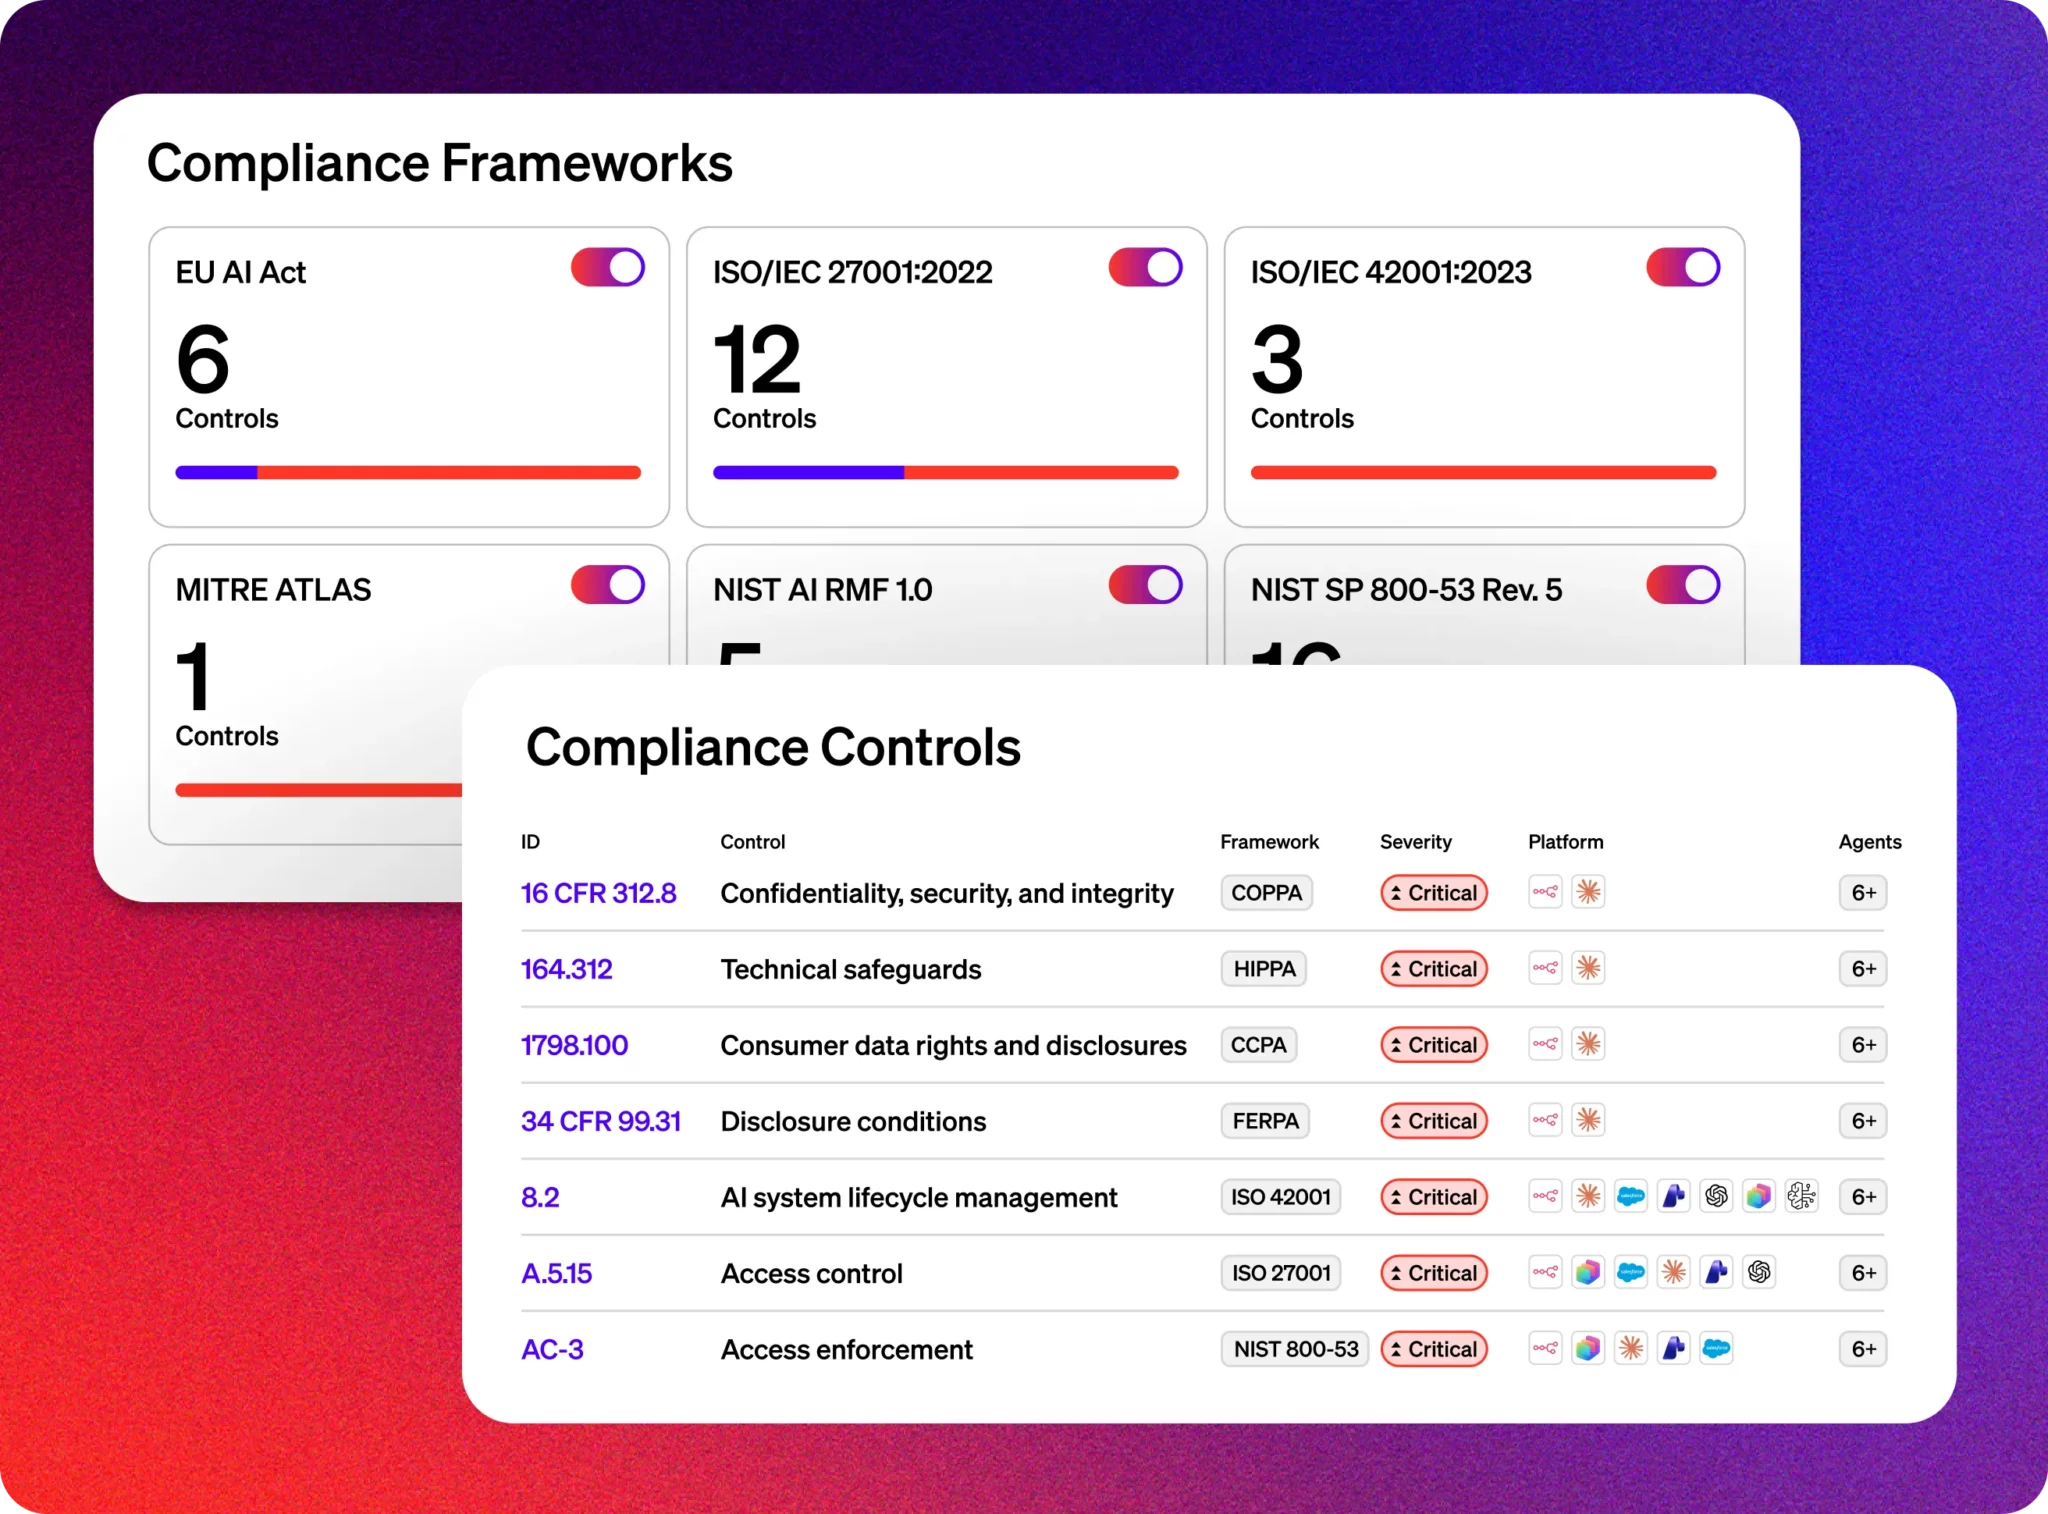Toggle the NIST AI RMF 1.0 switch
2048x1514 pixels.
[1146, 585]
